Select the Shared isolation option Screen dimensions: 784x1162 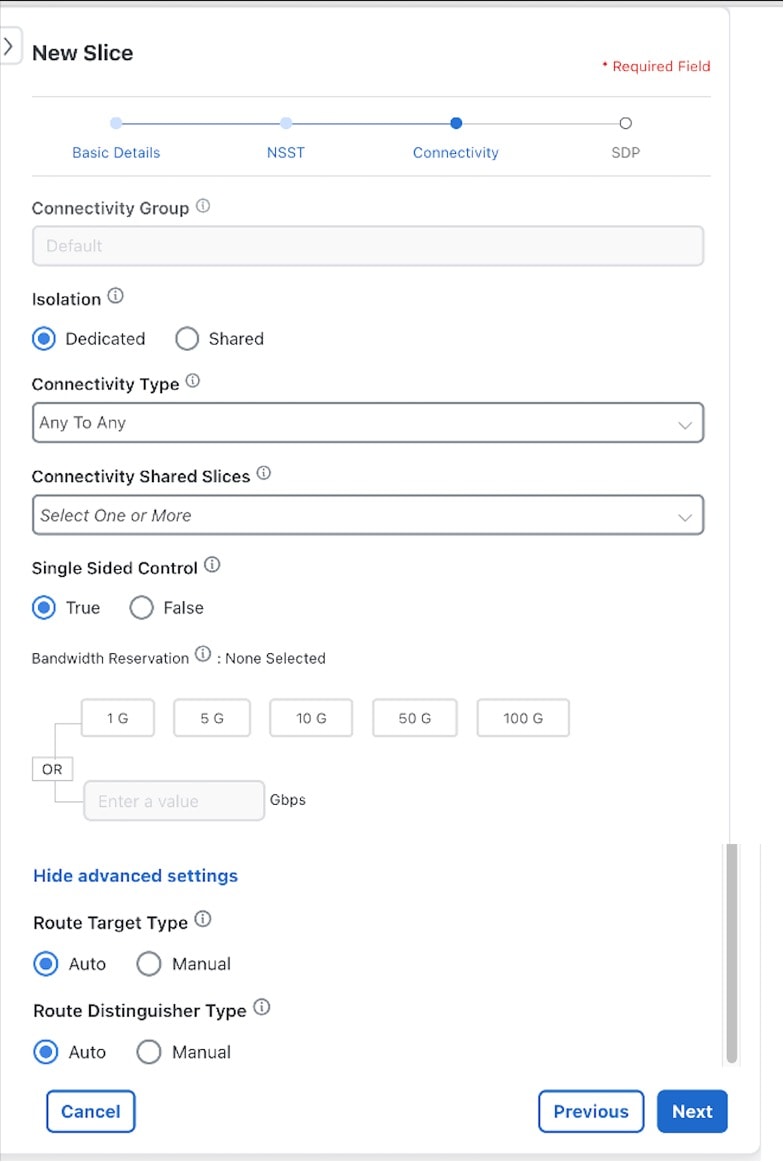click(187, 339)
